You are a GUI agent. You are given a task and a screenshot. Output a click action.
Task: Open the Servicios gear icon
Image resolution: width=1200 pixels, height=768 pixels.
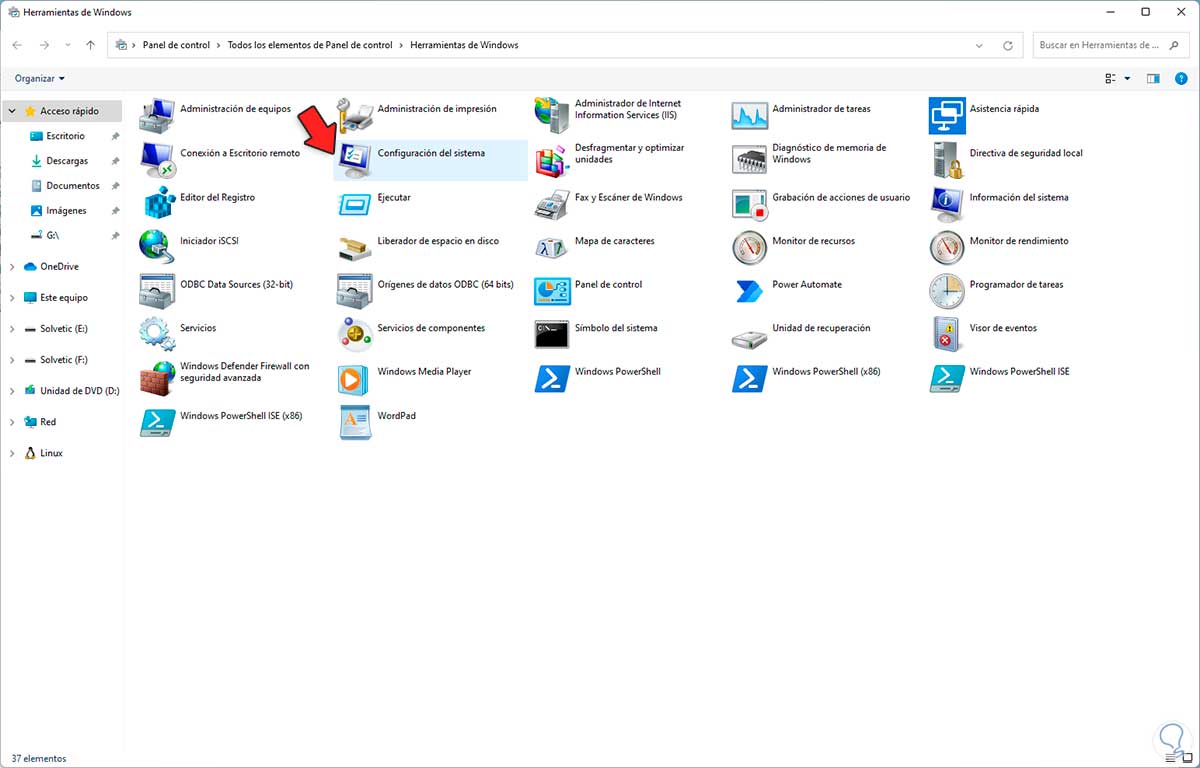pyautogui.click(x=157, y=334)
